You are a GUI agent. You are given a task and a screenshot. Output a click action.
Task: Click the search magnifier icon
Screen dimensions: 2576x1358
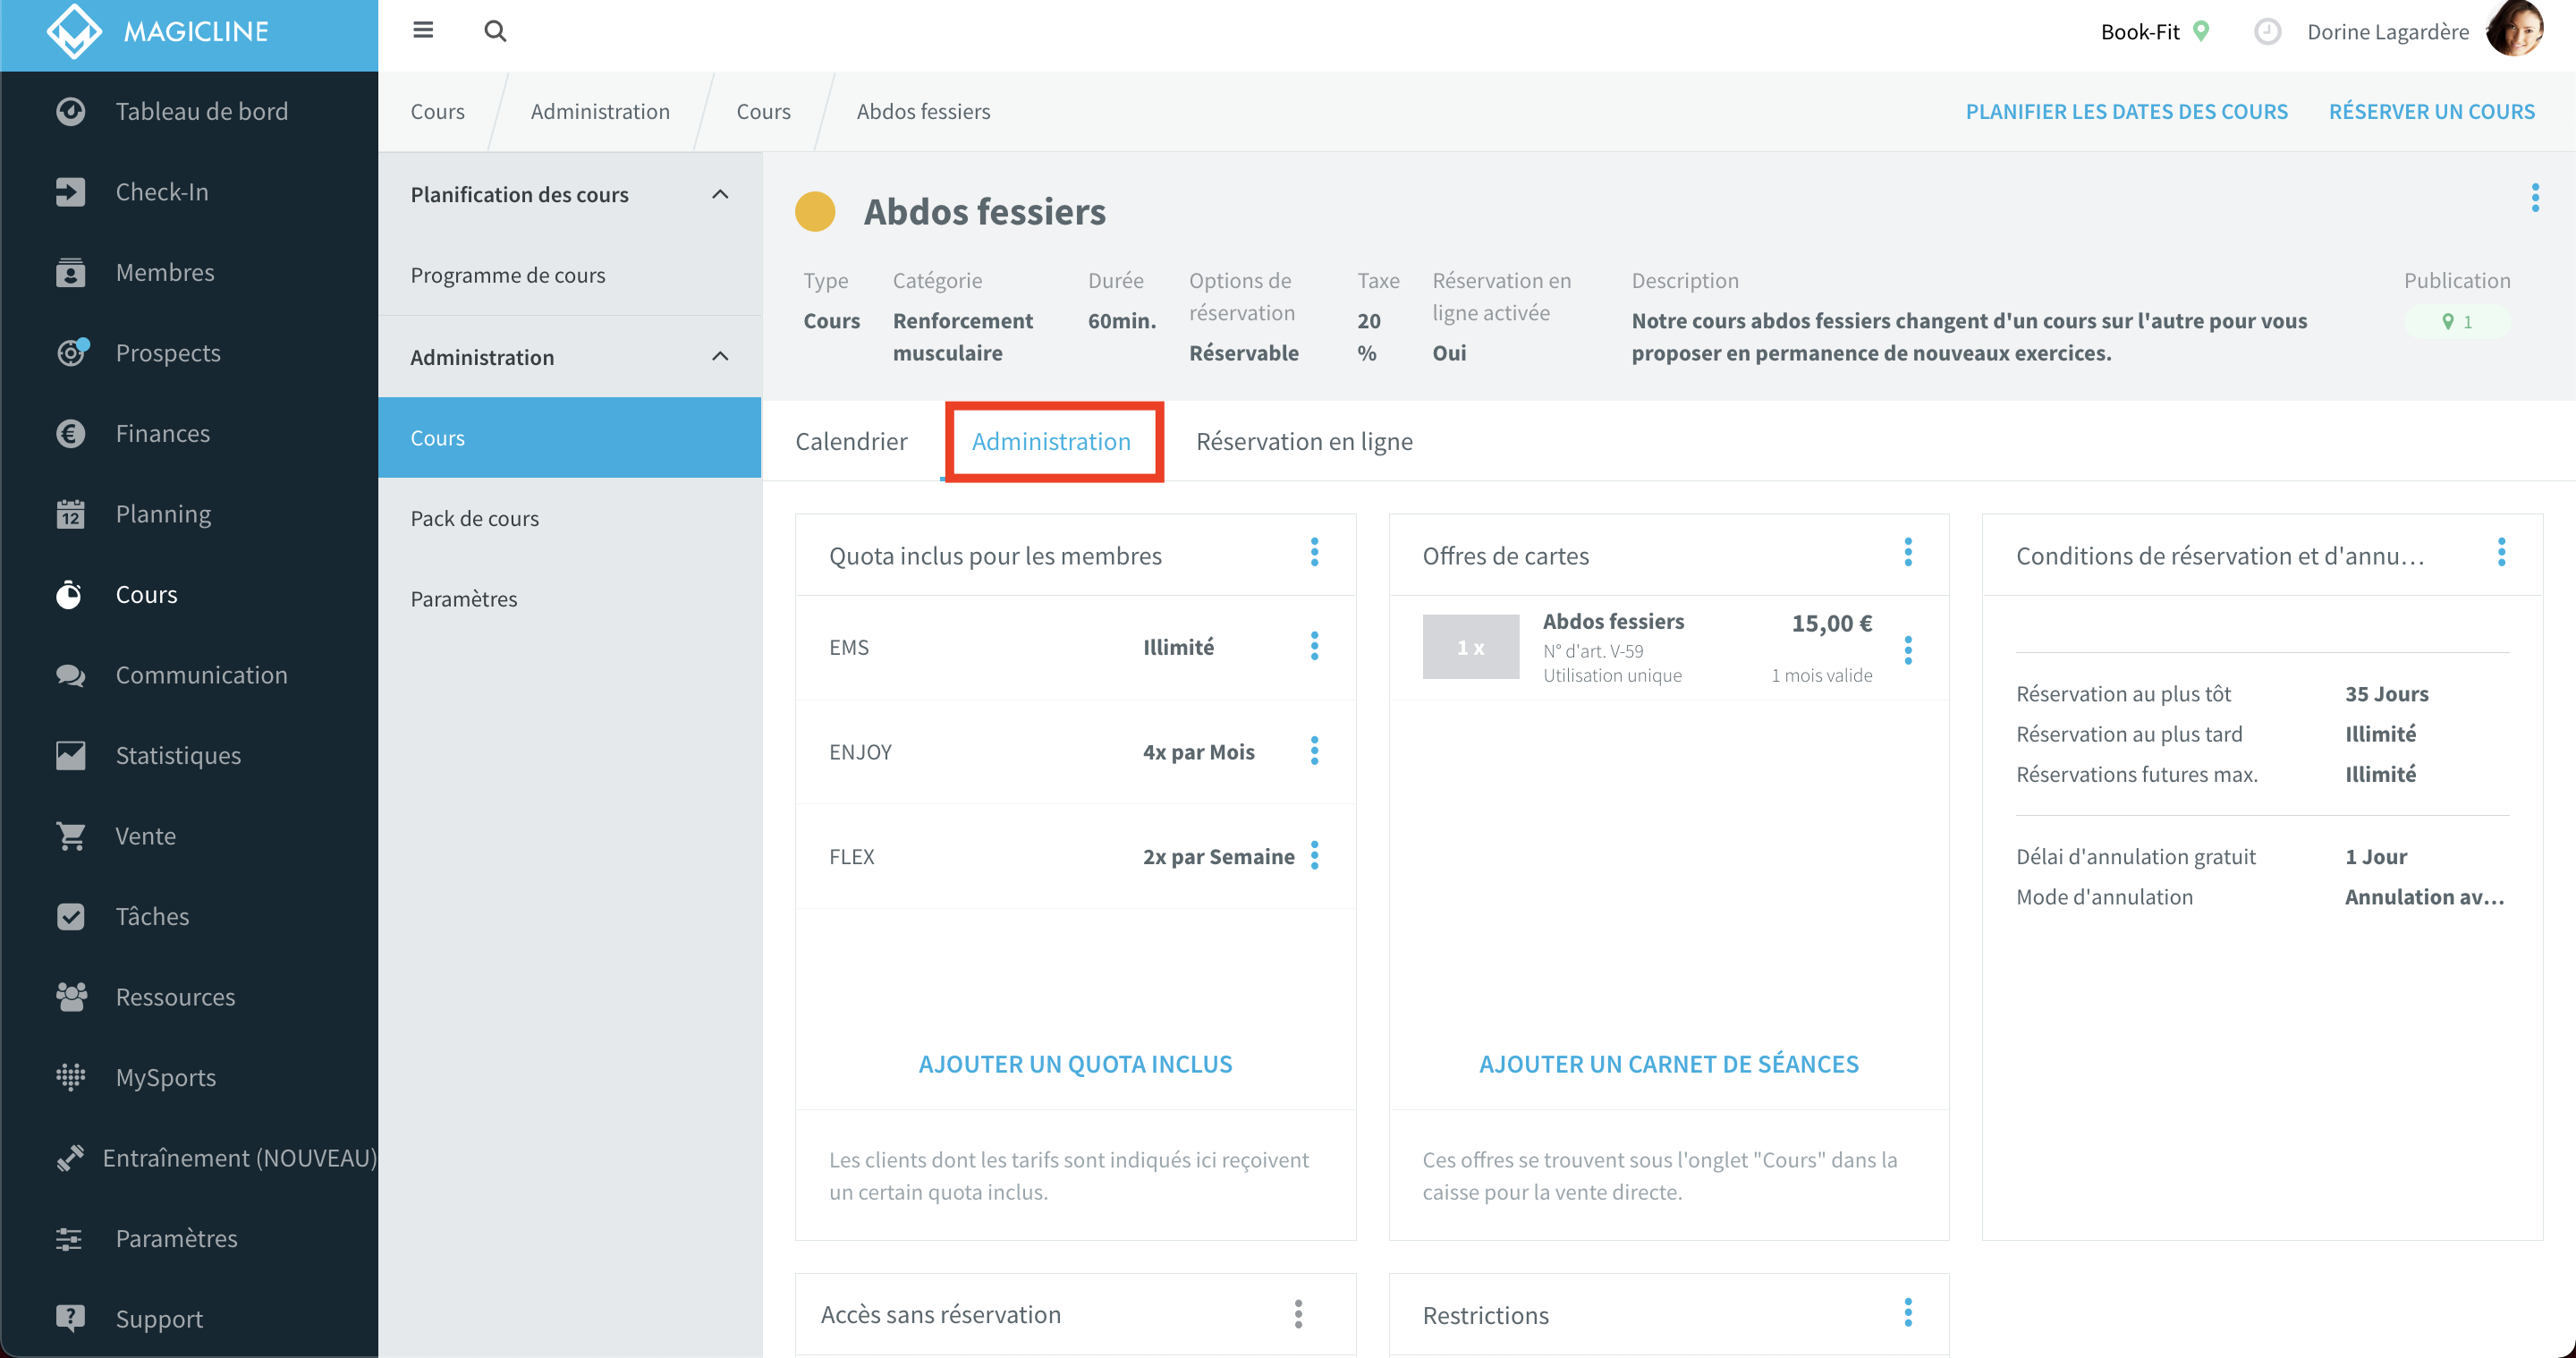[495, 31]
